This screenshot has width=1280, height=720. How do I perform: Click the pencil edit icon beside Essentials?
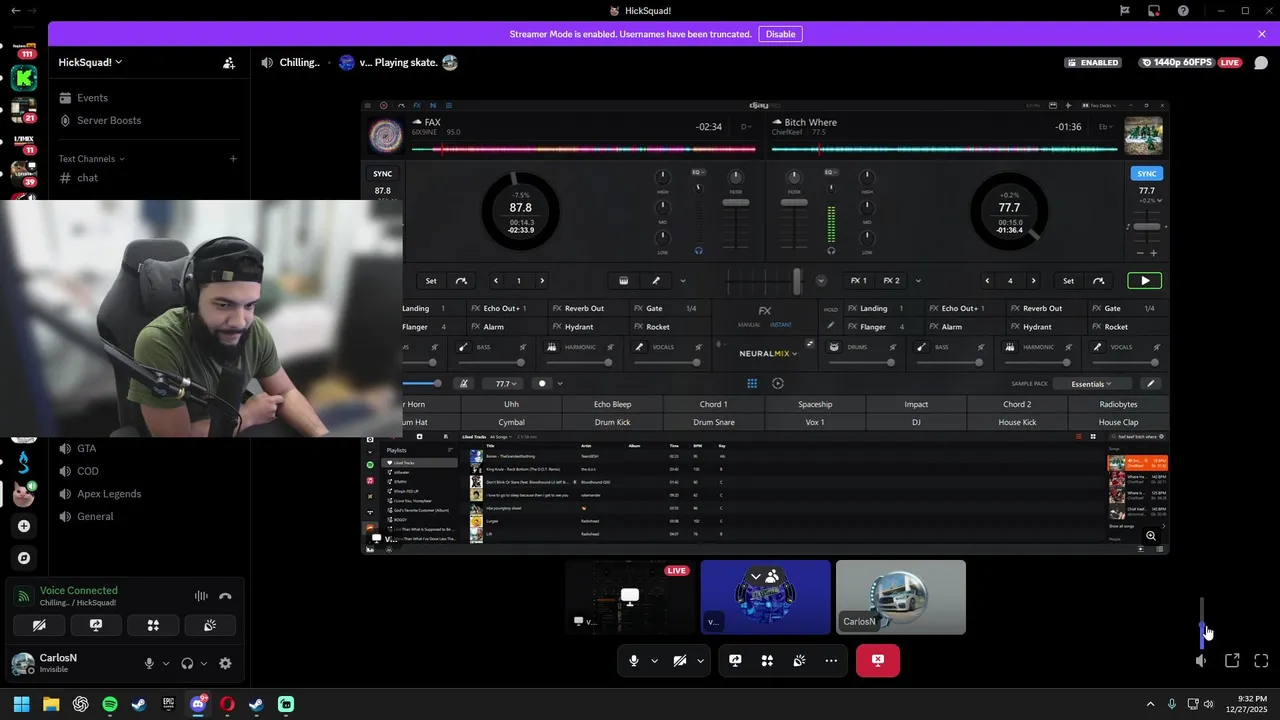pyautogui.click(x=1151, y=383)
